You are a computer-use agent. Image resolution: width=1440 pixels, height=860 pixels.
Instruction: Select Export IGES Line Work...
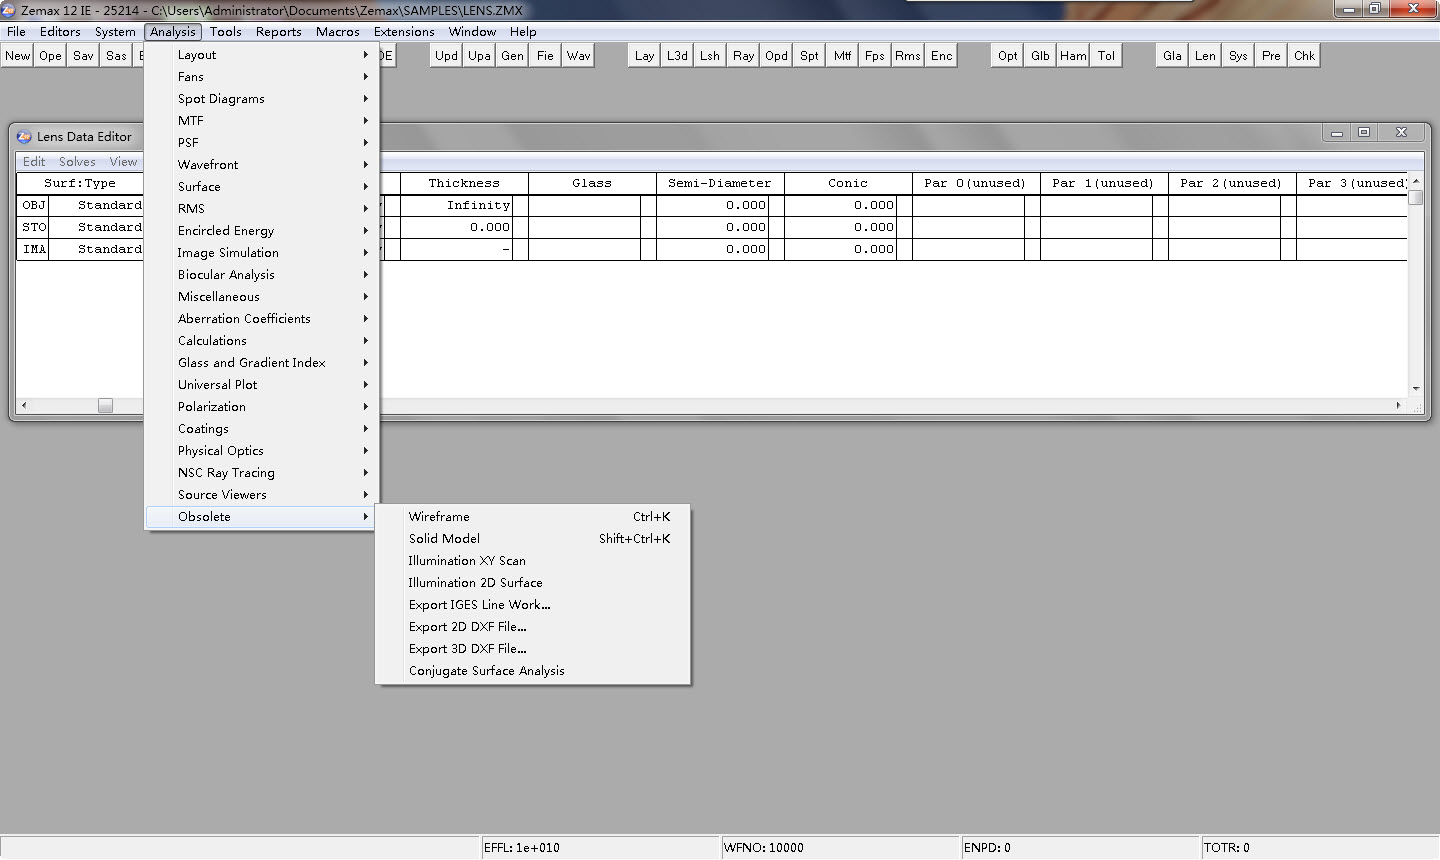tap(533, 605)
